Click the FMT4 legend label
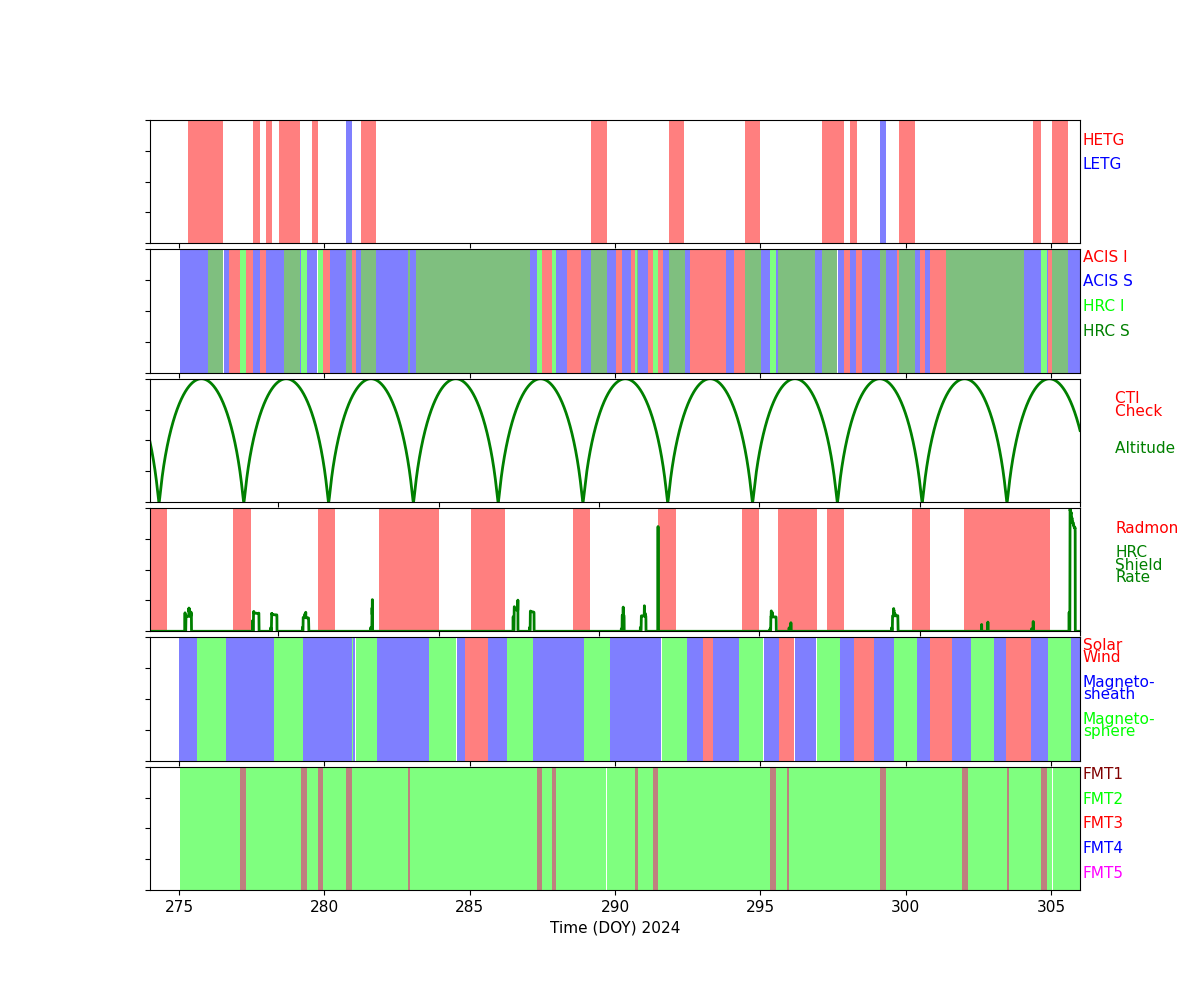 point(1103,848)
